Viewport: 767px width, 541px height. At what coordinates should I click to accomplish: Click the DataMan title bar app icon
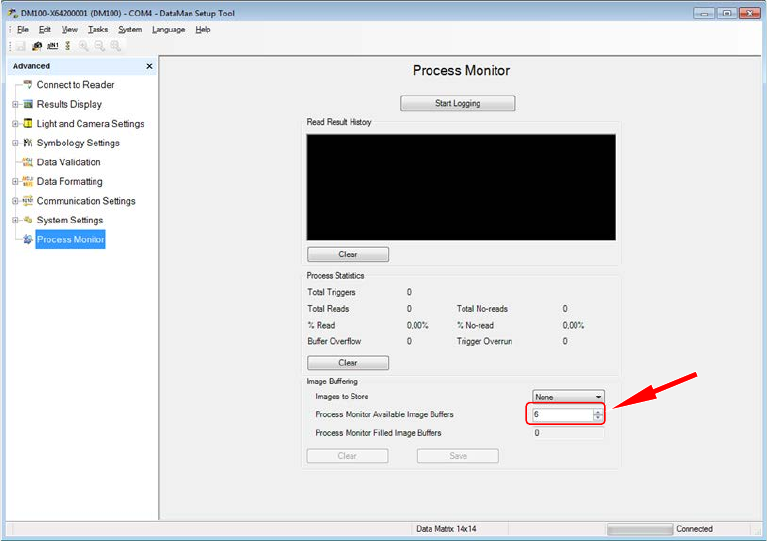(x=13, y=13)
